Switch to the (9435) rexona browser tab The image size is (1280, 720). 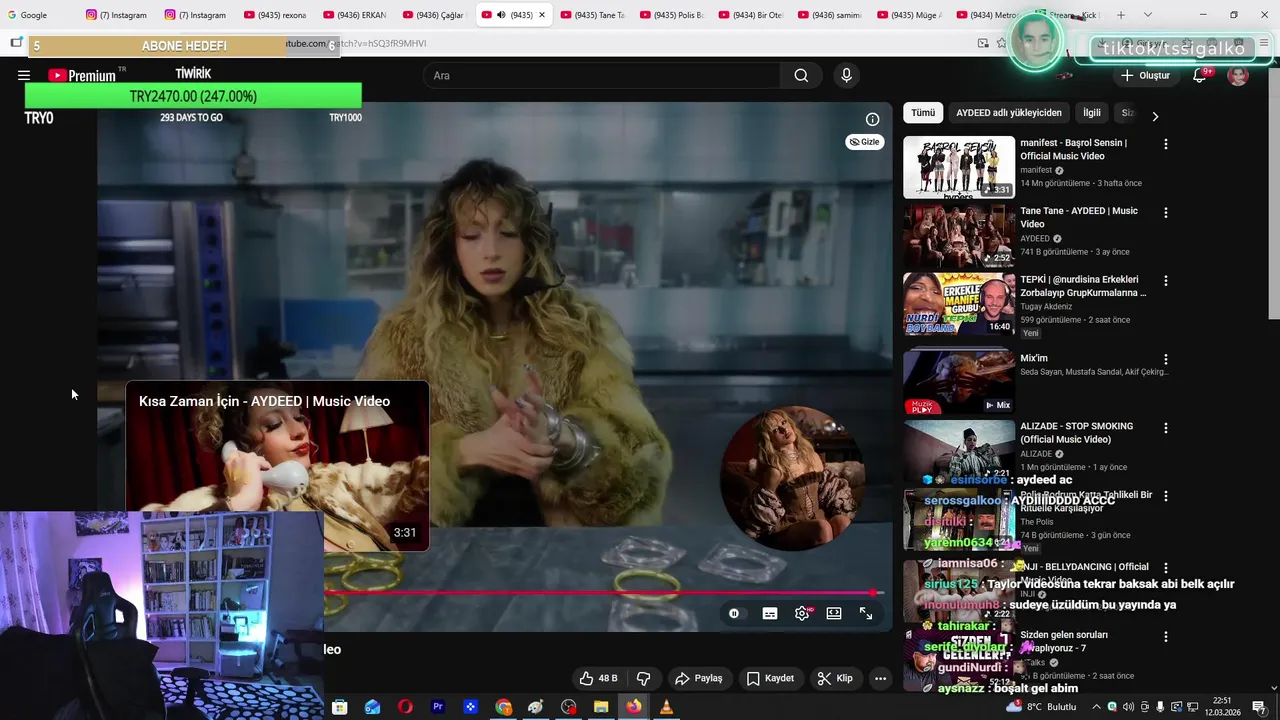click(x=277, y=15)
